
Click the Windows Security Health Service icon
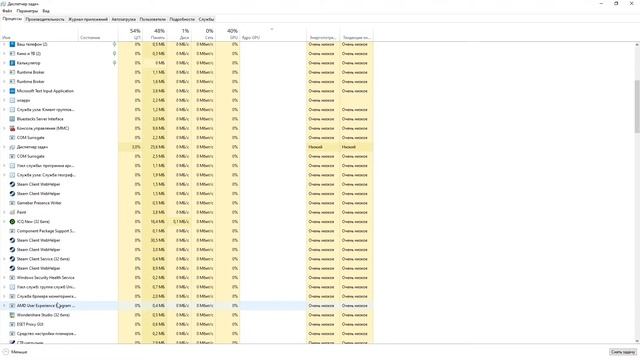click(12, 278)
